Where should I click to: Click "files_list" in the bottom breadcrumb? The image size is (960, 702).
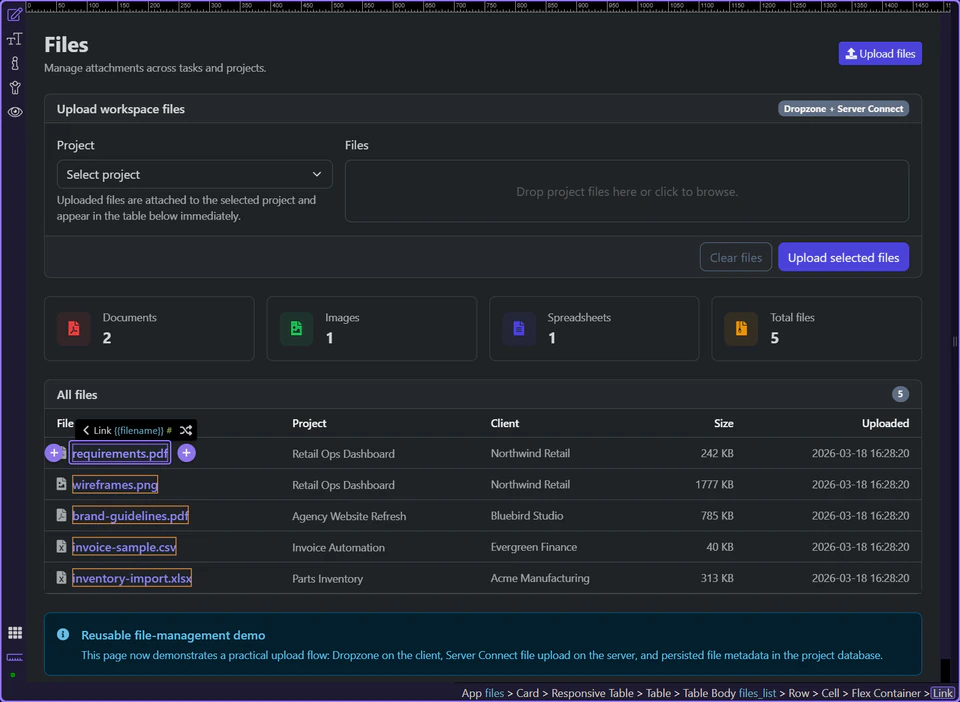755,693
